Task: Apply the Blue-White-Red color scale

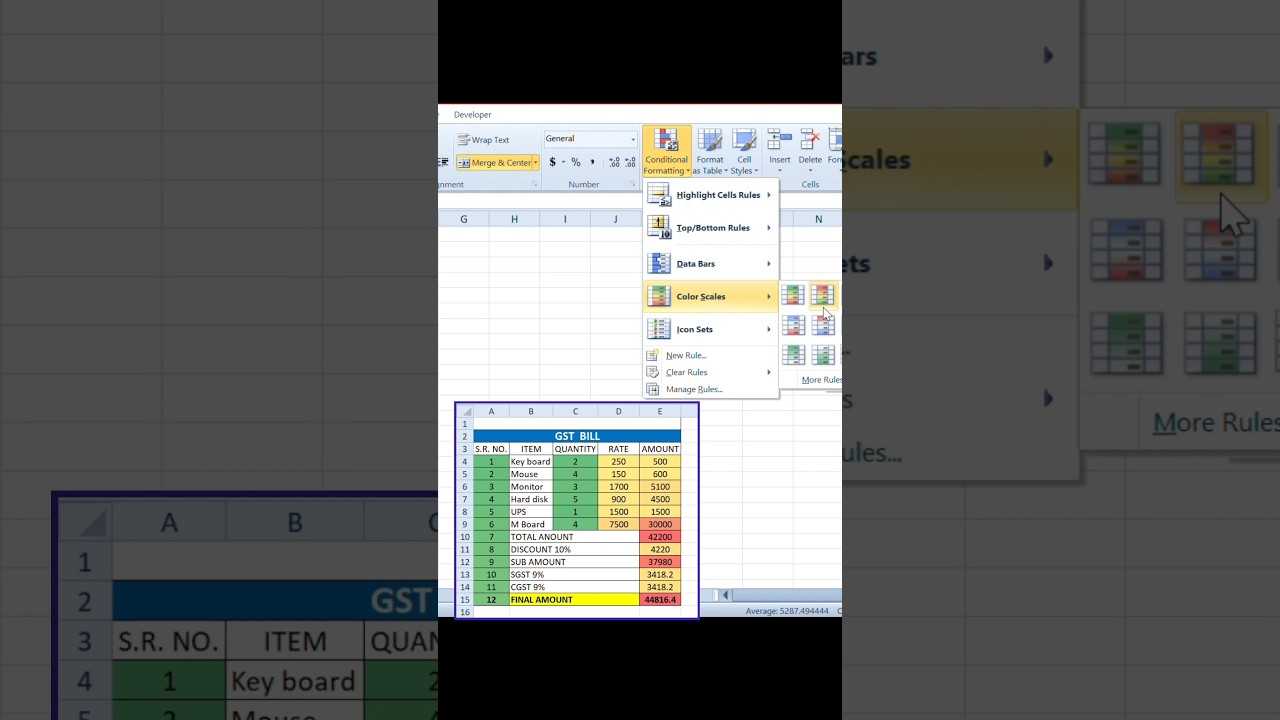Action: point(793,325)
